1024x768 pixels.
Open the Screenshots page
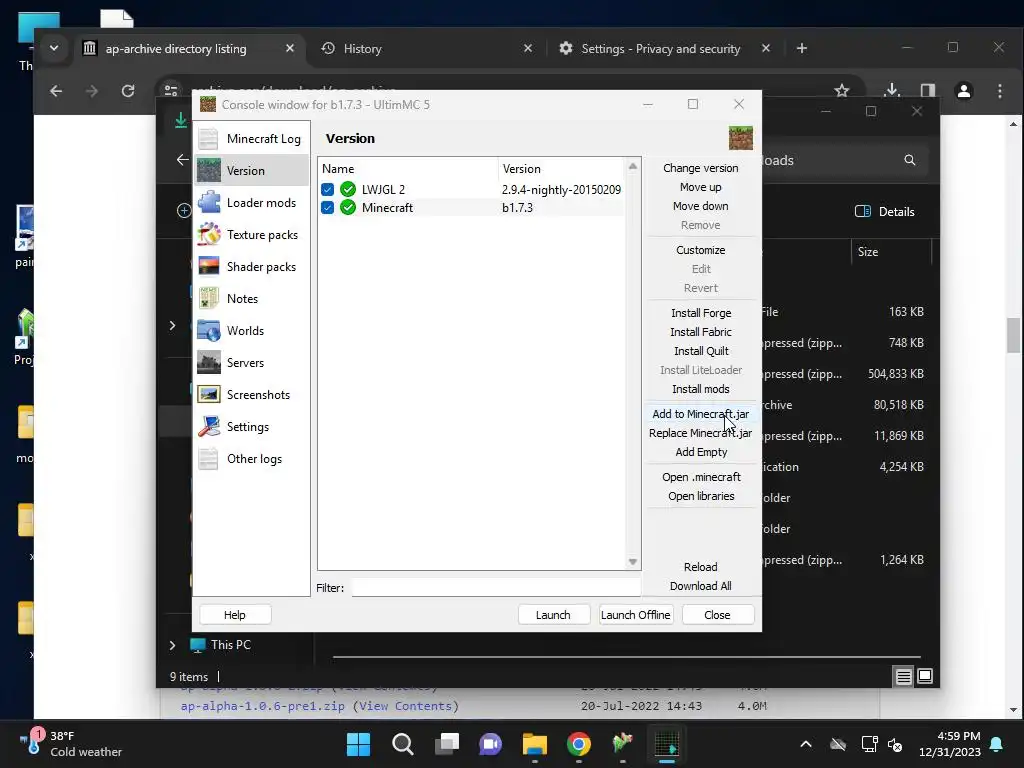coord(251,394)
